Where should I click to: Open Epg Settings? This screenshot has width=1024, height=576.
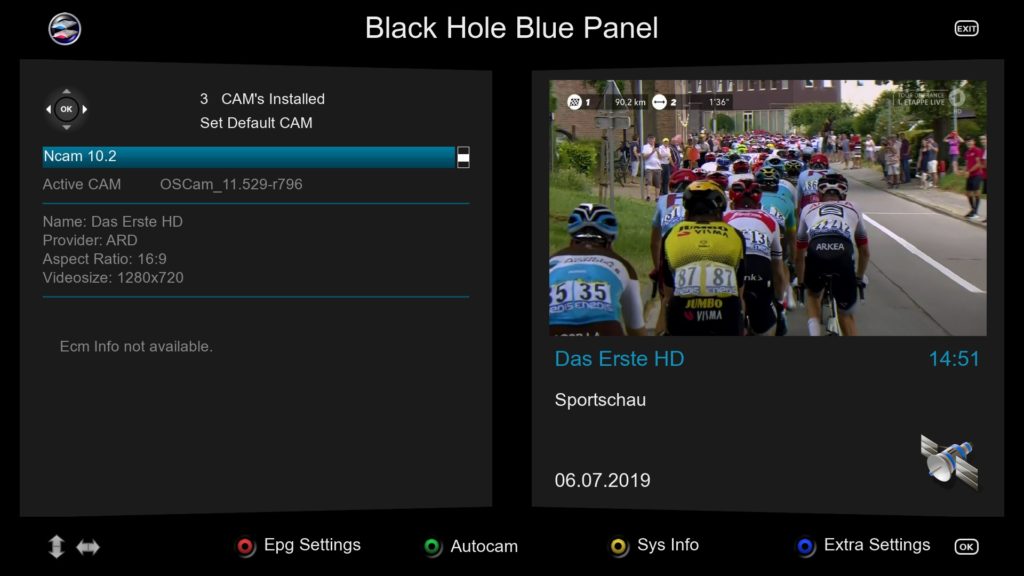coord(312,545)
